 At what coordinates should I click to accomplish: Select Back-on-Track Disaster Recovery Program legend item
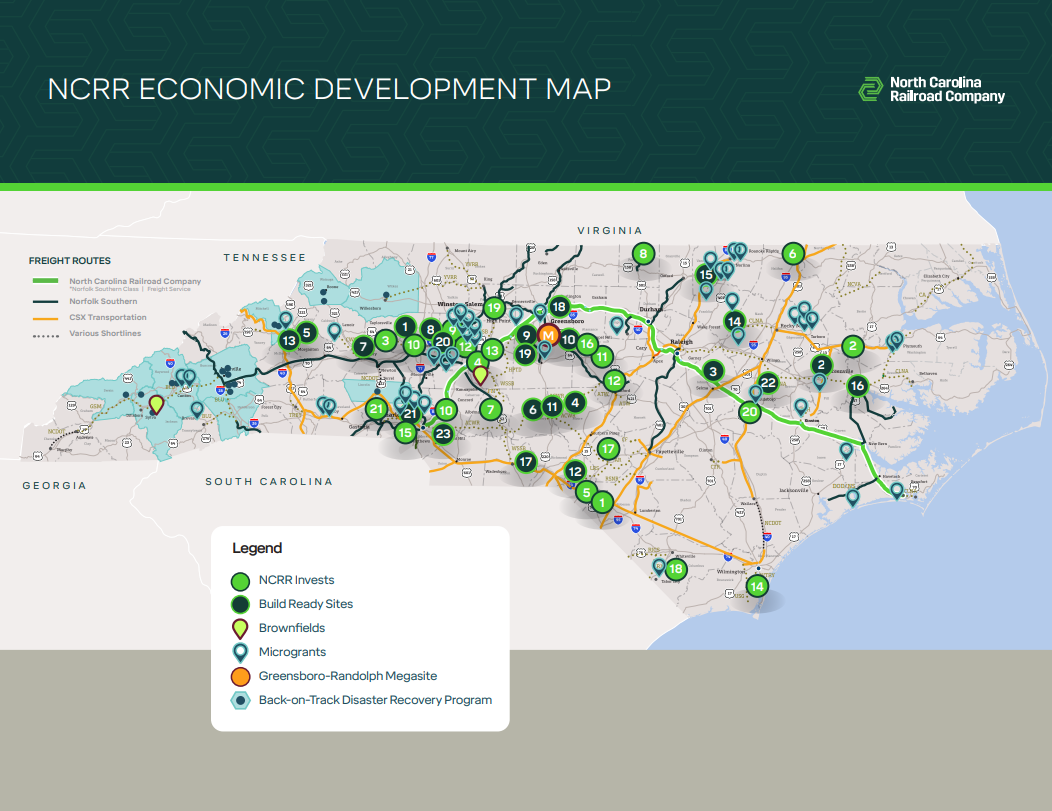(375, 700)
